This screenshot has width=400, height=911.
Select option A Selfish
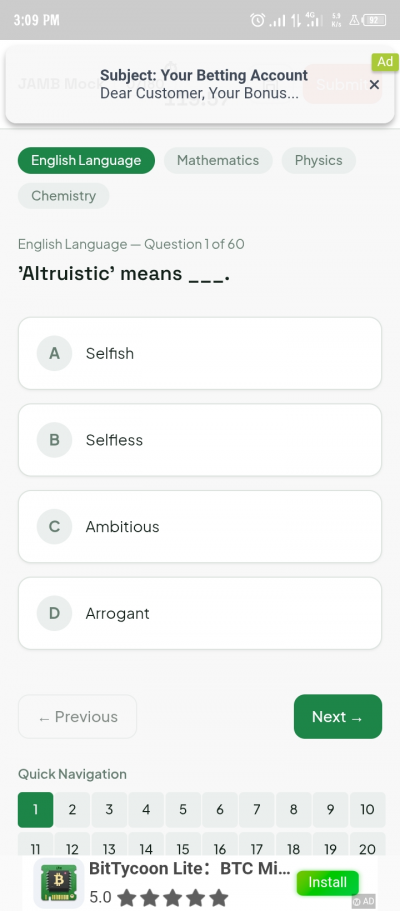pos(200,353)
